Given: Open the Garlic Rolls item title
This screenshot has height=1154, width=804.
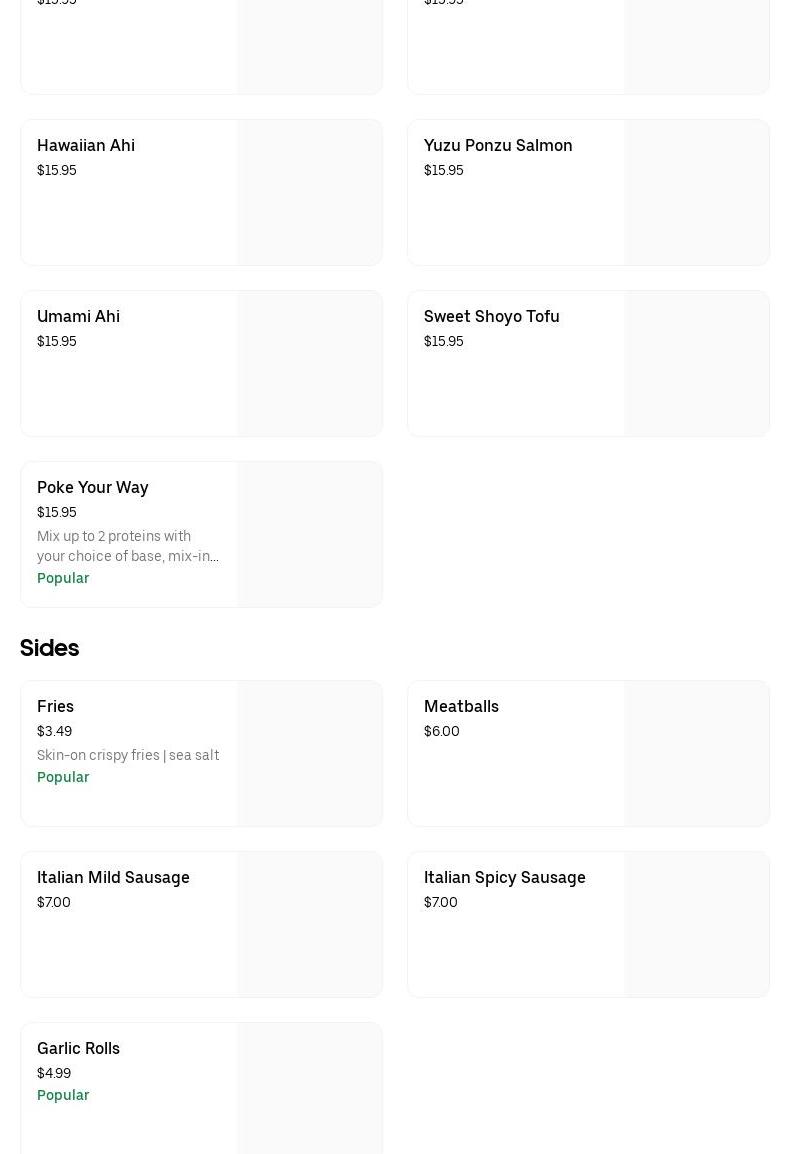Looking at the screenshot, I should pos(78,1048).
